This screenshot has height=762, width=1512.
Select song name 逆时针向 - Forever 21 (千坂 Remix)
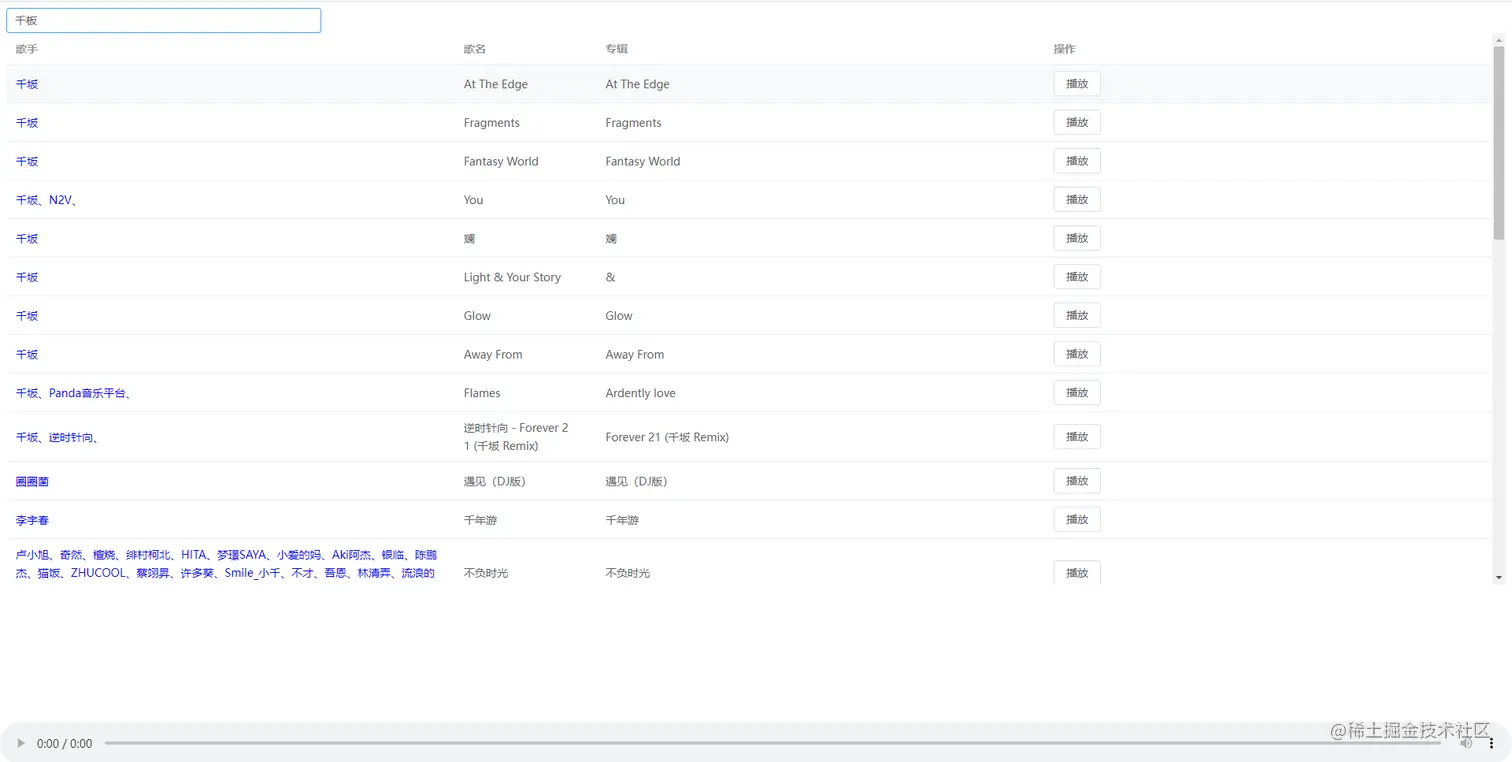[x=516, y=437]
